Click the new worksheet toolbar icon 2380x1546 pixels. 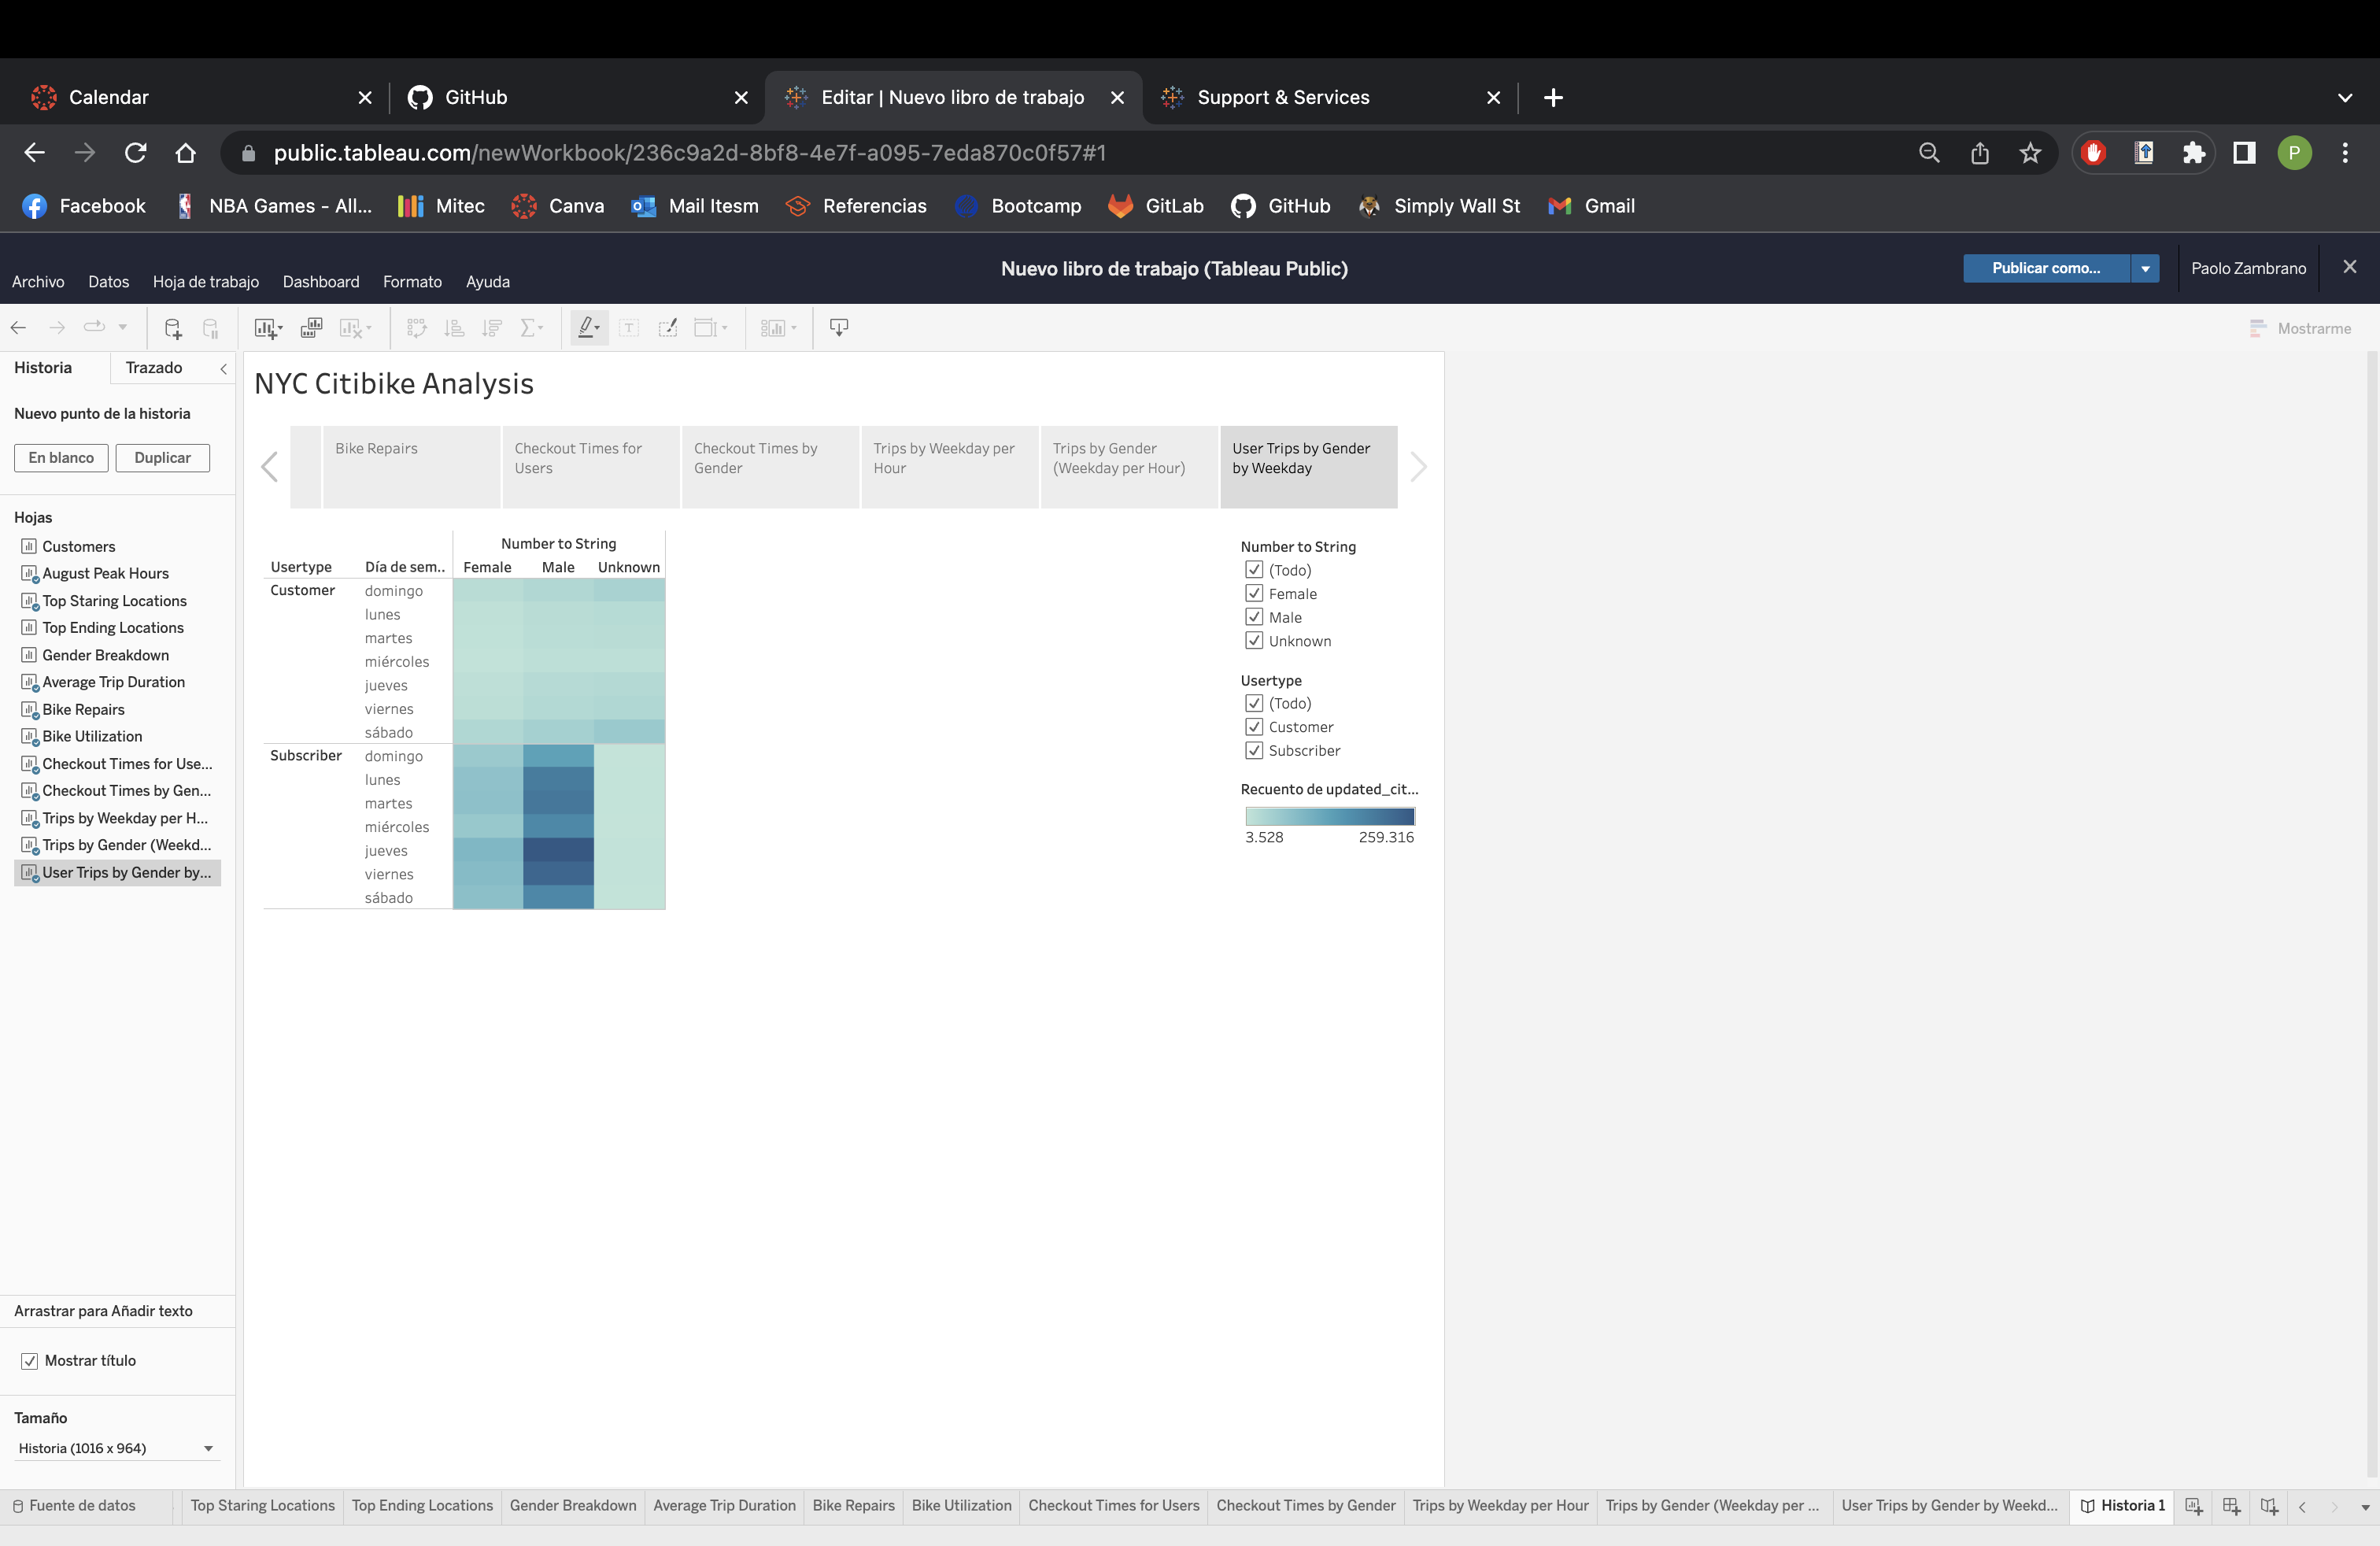click(266, 328)
